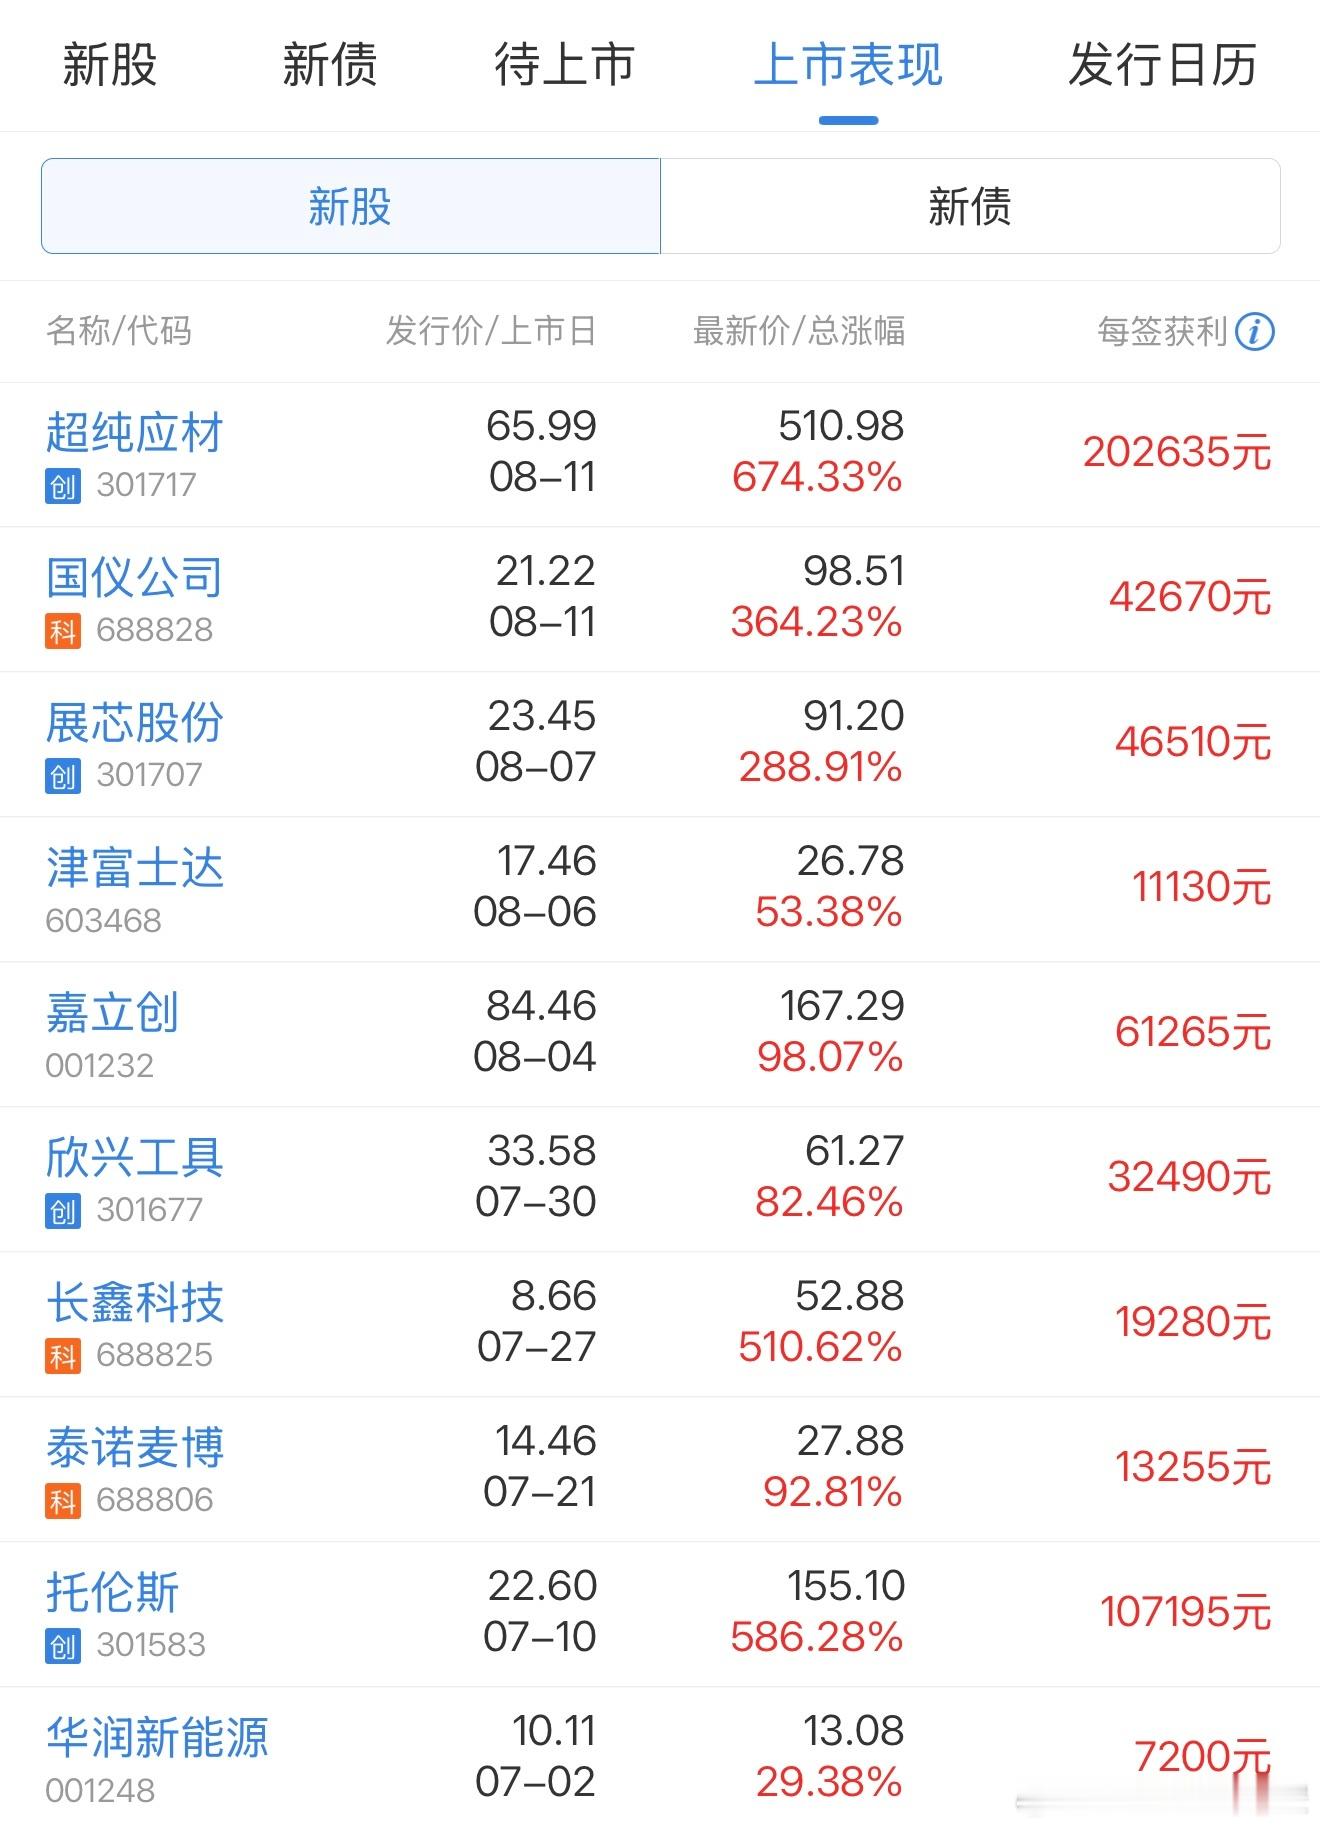Screen dimensions: 1320x1829
Task: Tap the 发行价/上市日 column header
Action: pyautogui.click(x=491, y=331)
